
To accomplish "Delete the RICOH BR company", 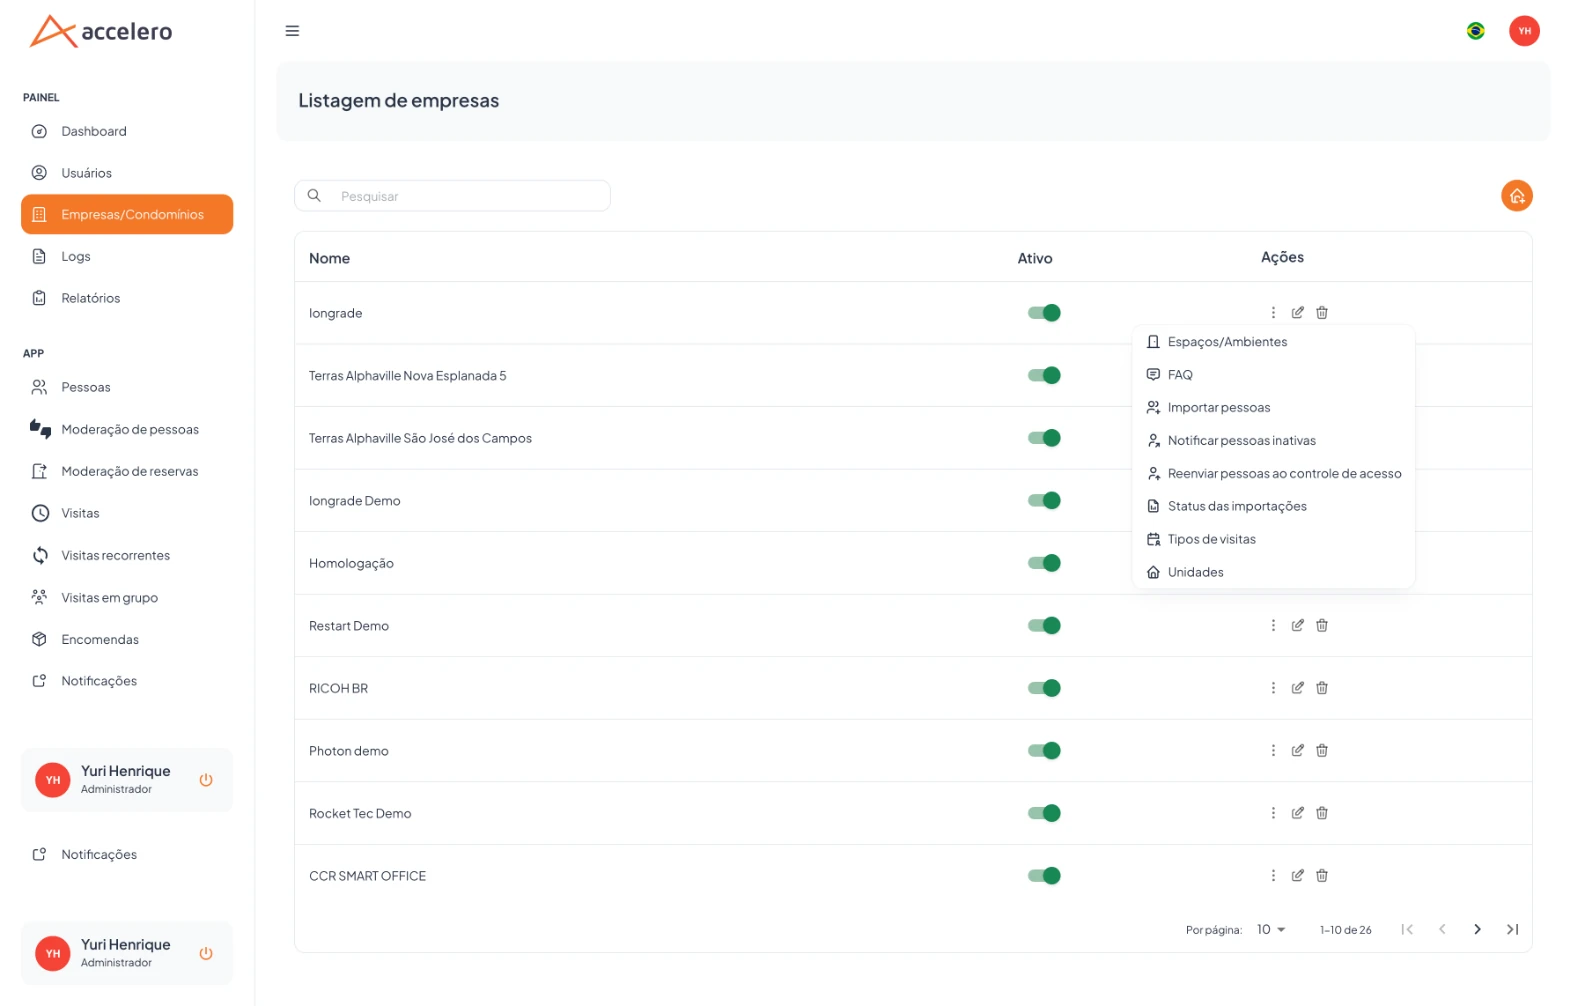I will pyautogui.click(x=1322, y=688).
